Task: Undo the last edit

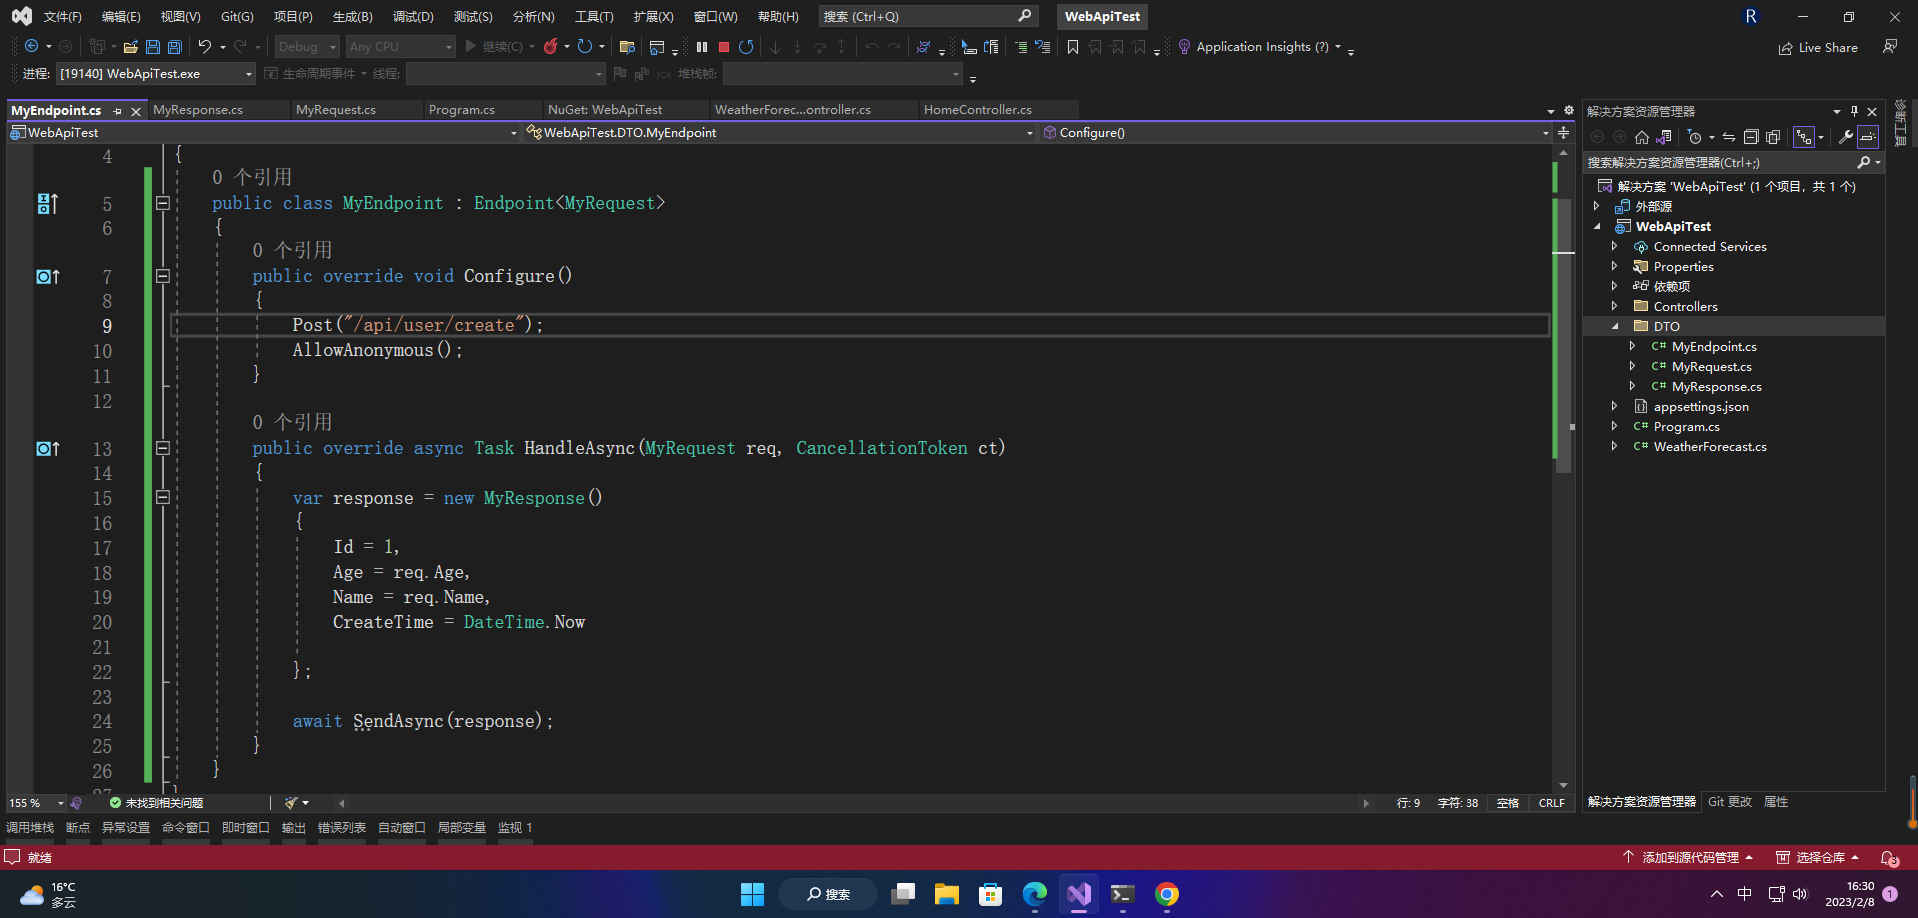Action: [205, 46]
